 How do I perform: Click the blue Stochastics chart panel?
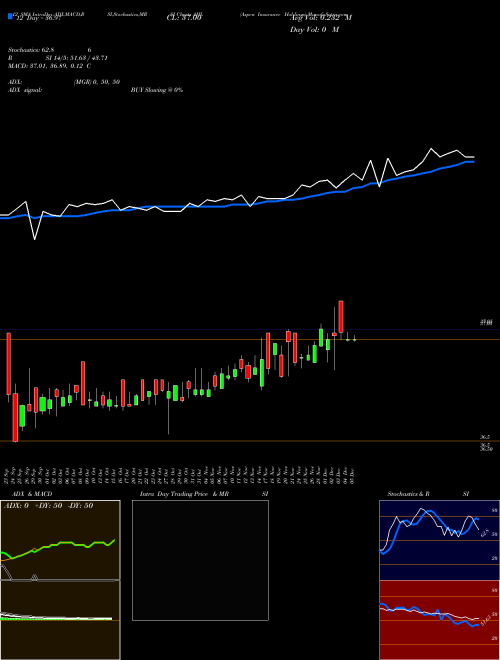439,540
